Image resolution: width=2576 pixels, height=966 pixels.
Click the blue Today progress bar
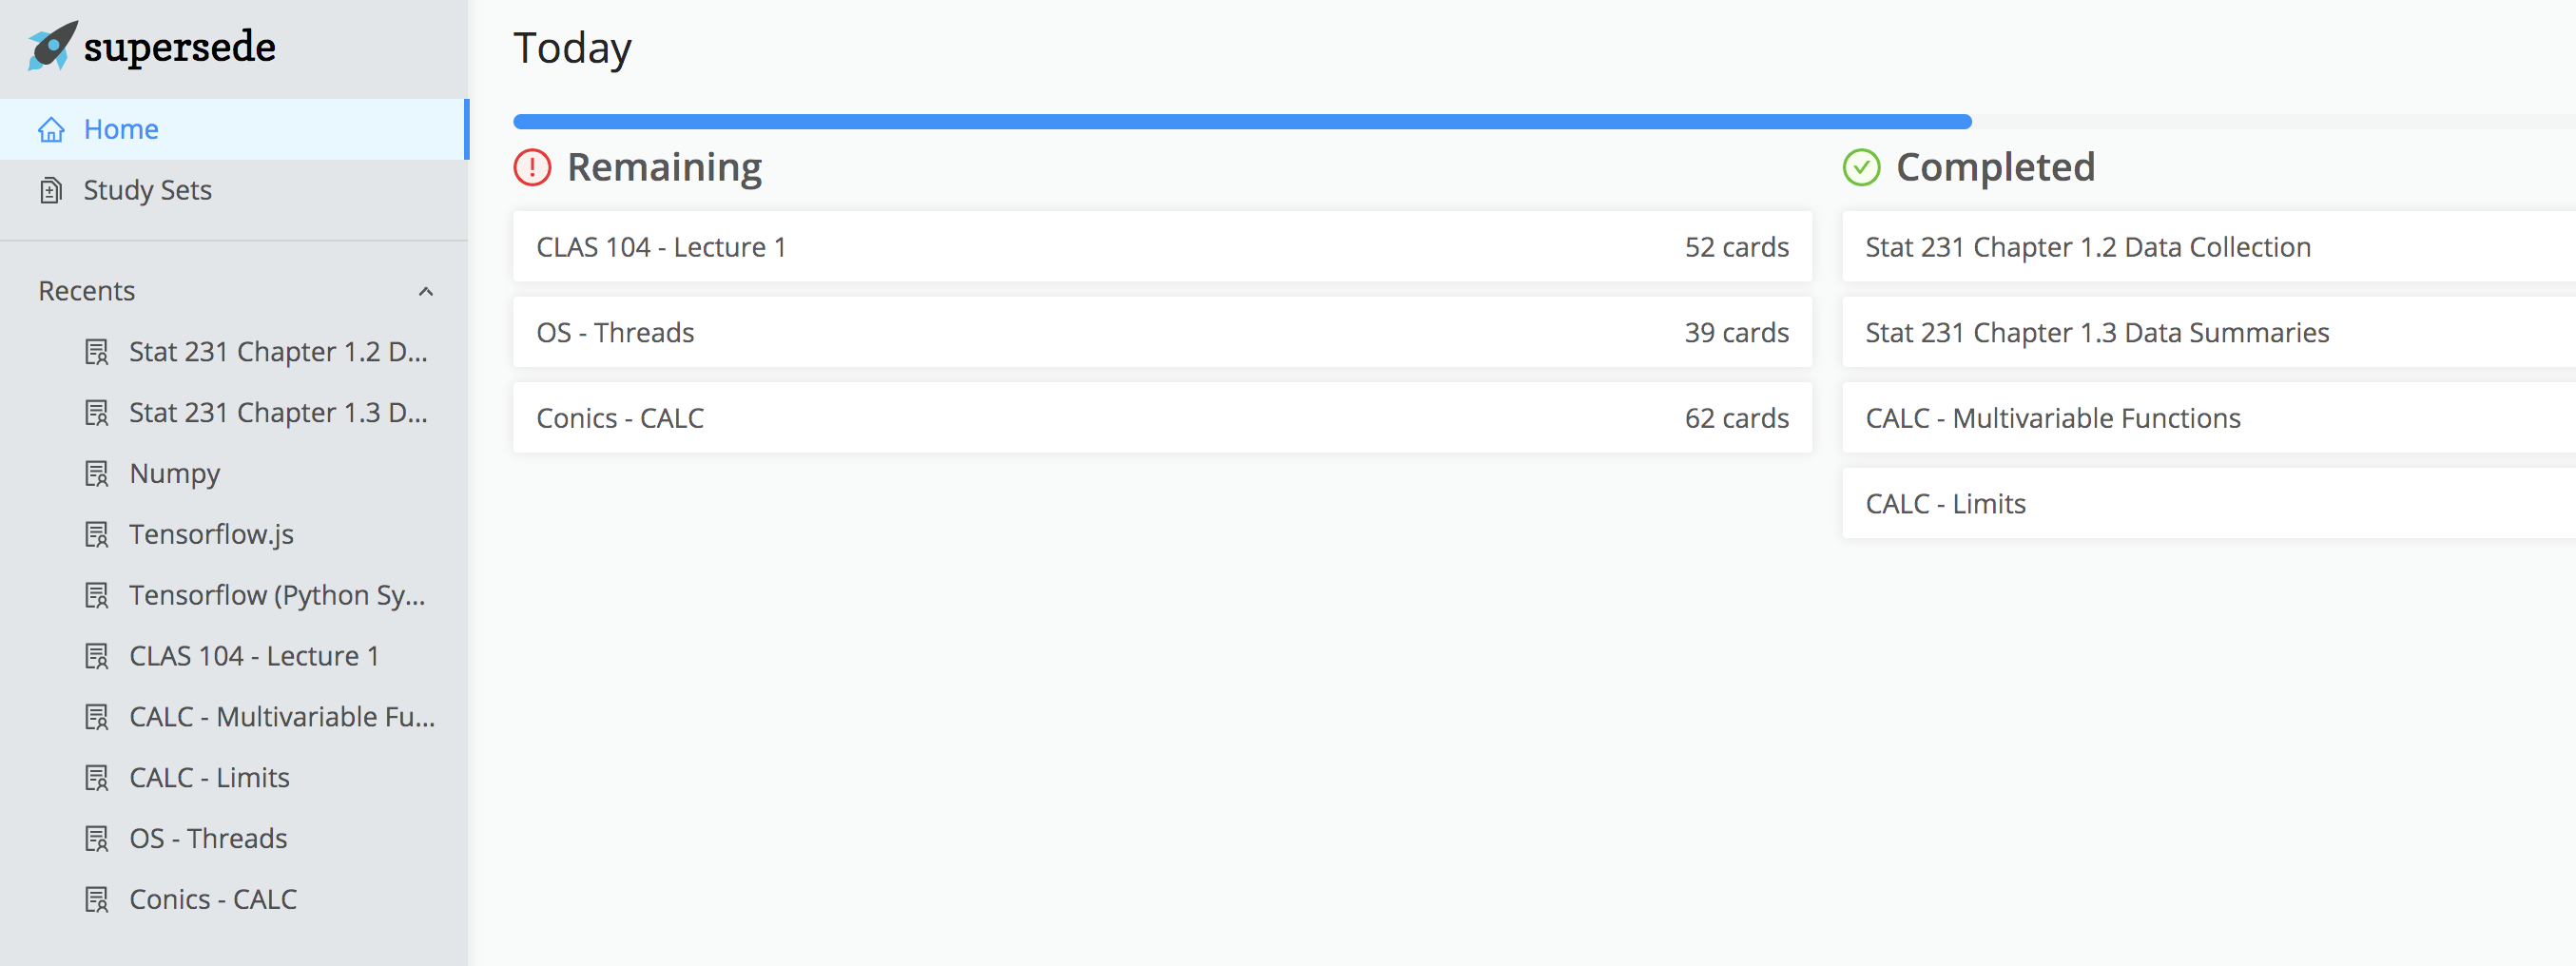[1241, 122]
